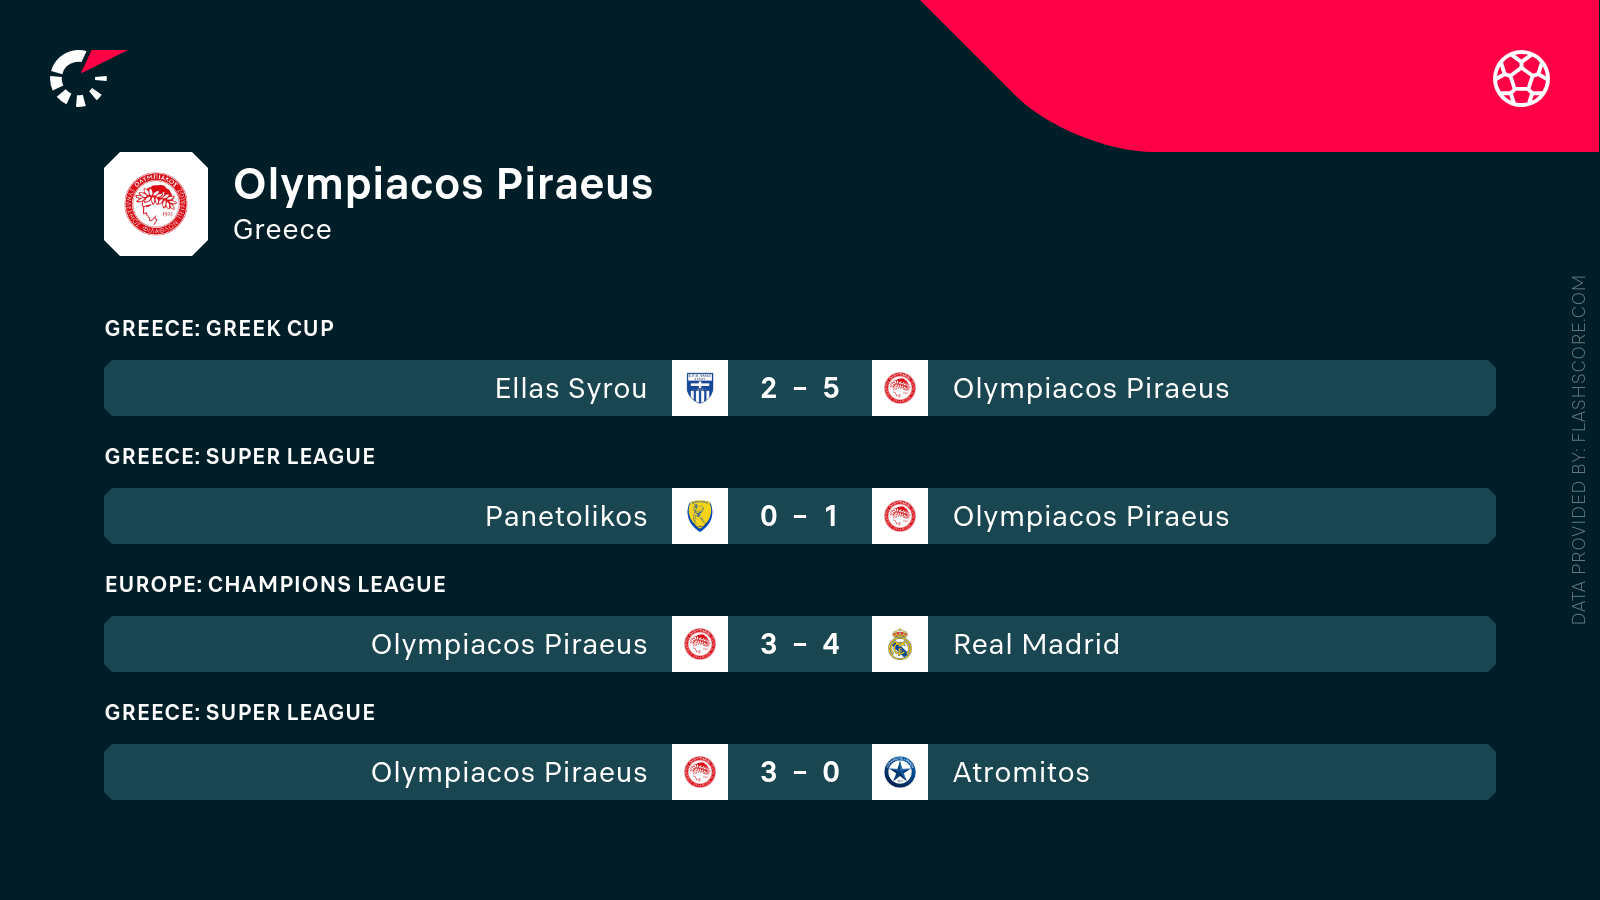Click the Flashscore logo icon
The width and height of the screenshot is (1600, 900).
(x=84, y=78)
